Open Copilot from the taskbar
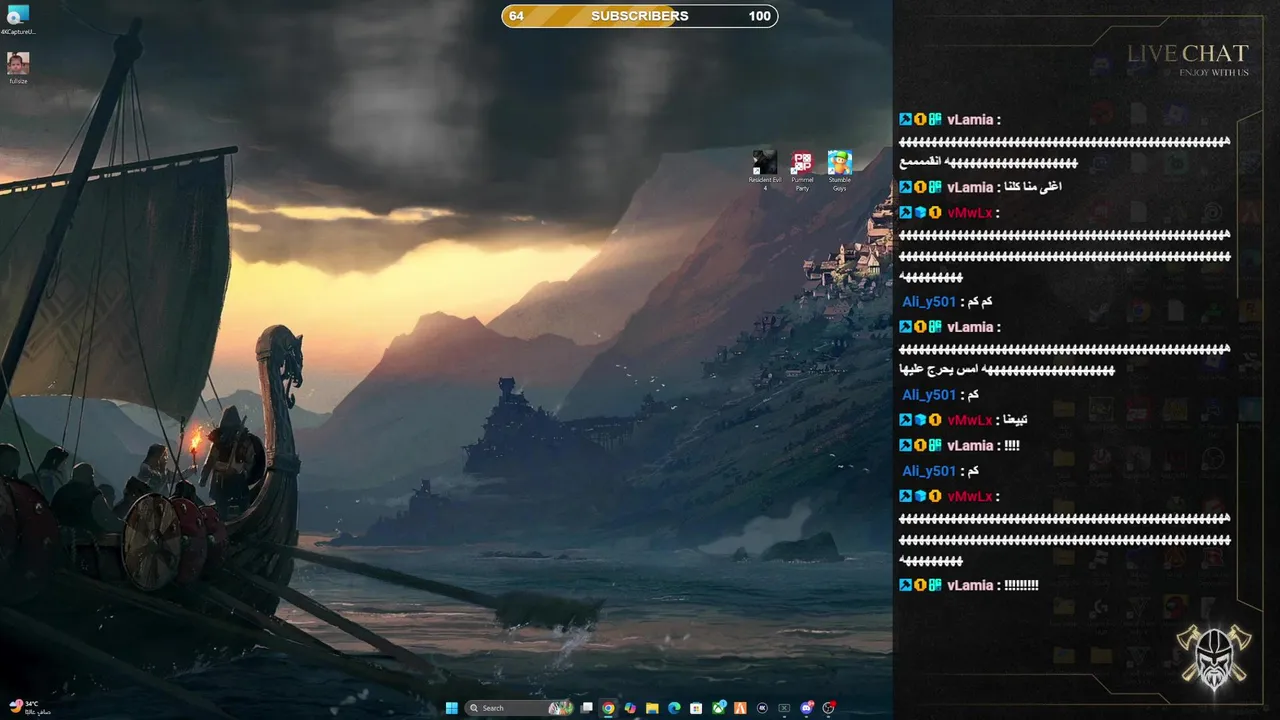This screenshot has width=1280, height=720. coord(630,708)
